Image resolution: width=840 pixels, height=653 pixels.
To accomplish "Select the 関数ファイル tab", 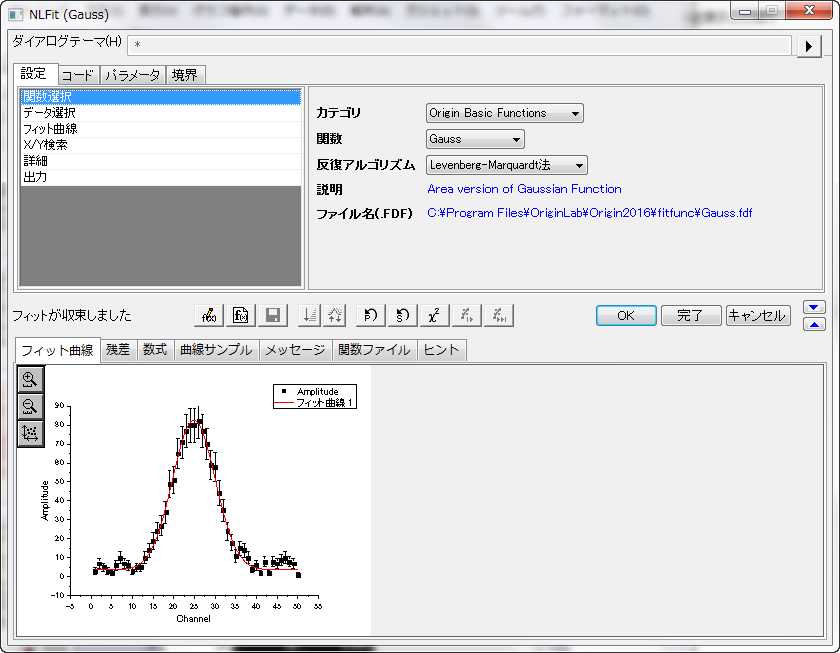I will click(374, 350).
